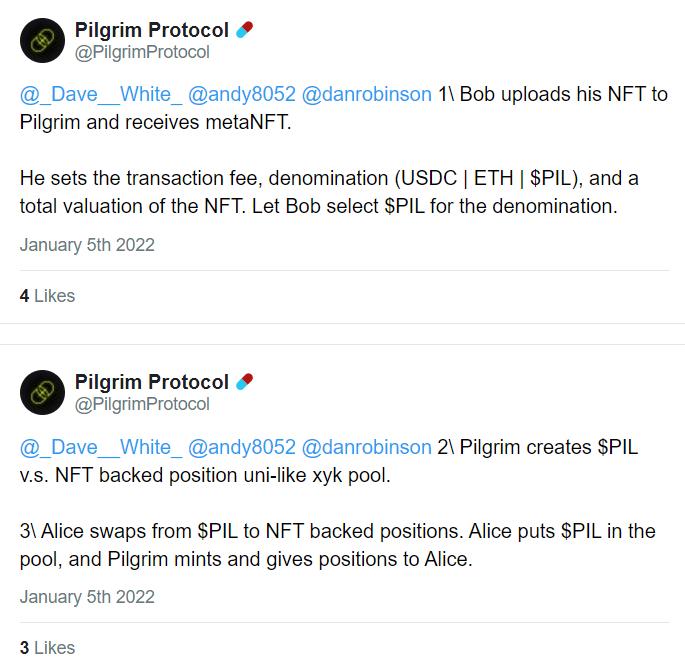Open the @andy8052 mention in the first tweet

[x=242, y=95]
